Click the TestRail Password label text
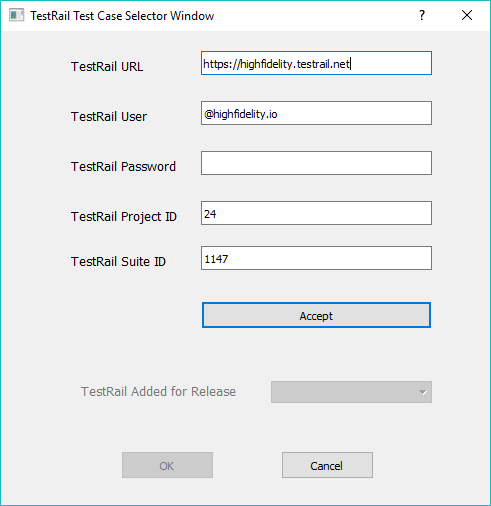 [x=123, y=166]
